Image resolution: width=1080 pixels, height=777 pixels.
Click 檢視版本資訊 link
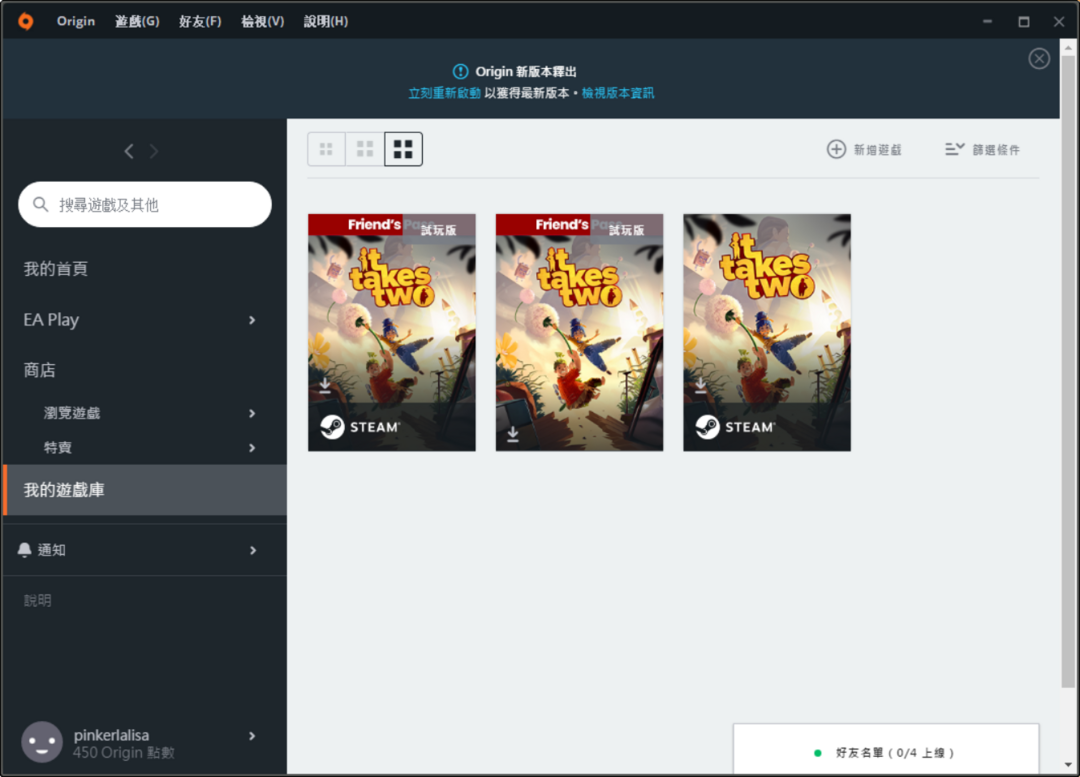tap(618, 93)
